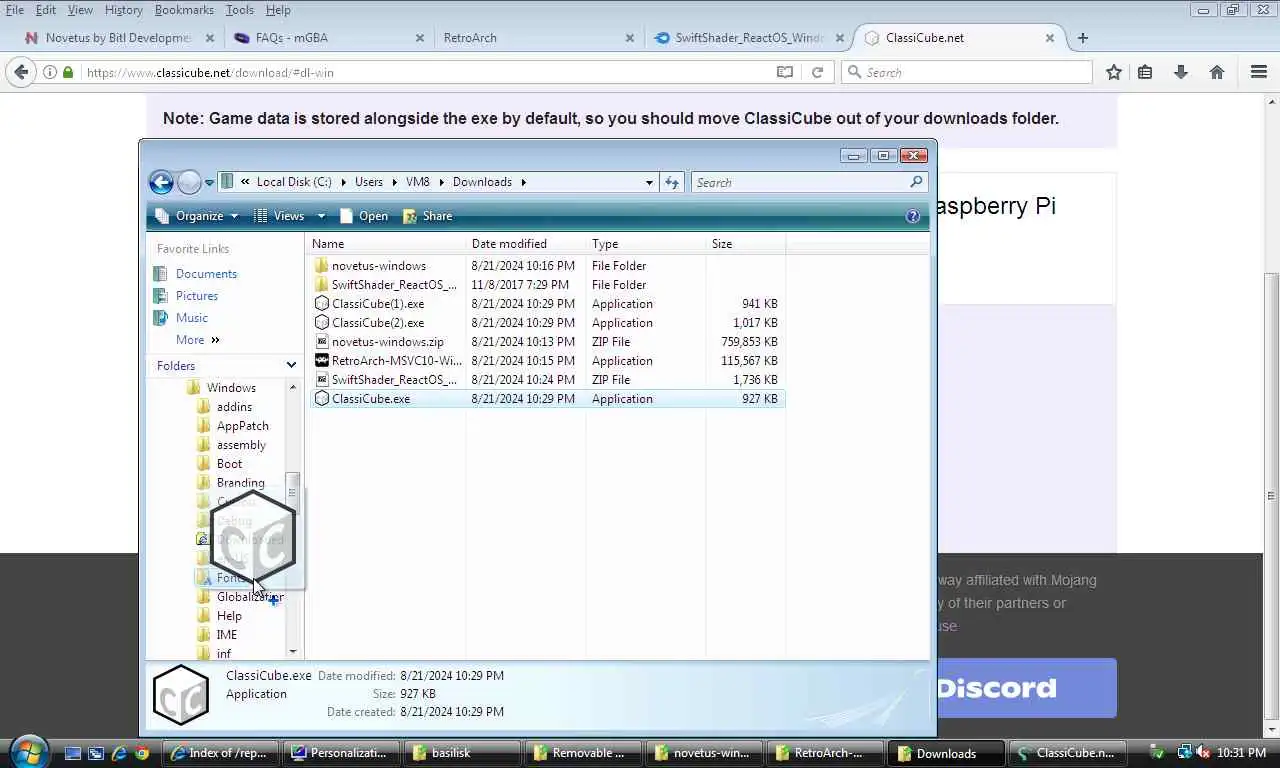Viewport: 1280px width, 768px height.
Task: Click the refresh button beside Explorer address bar
Action: pos(672,182)
